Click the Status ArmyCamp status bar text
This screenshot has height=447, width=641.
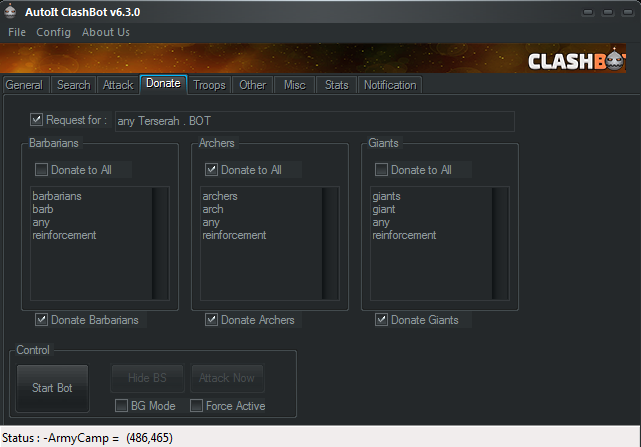[87, 438]
